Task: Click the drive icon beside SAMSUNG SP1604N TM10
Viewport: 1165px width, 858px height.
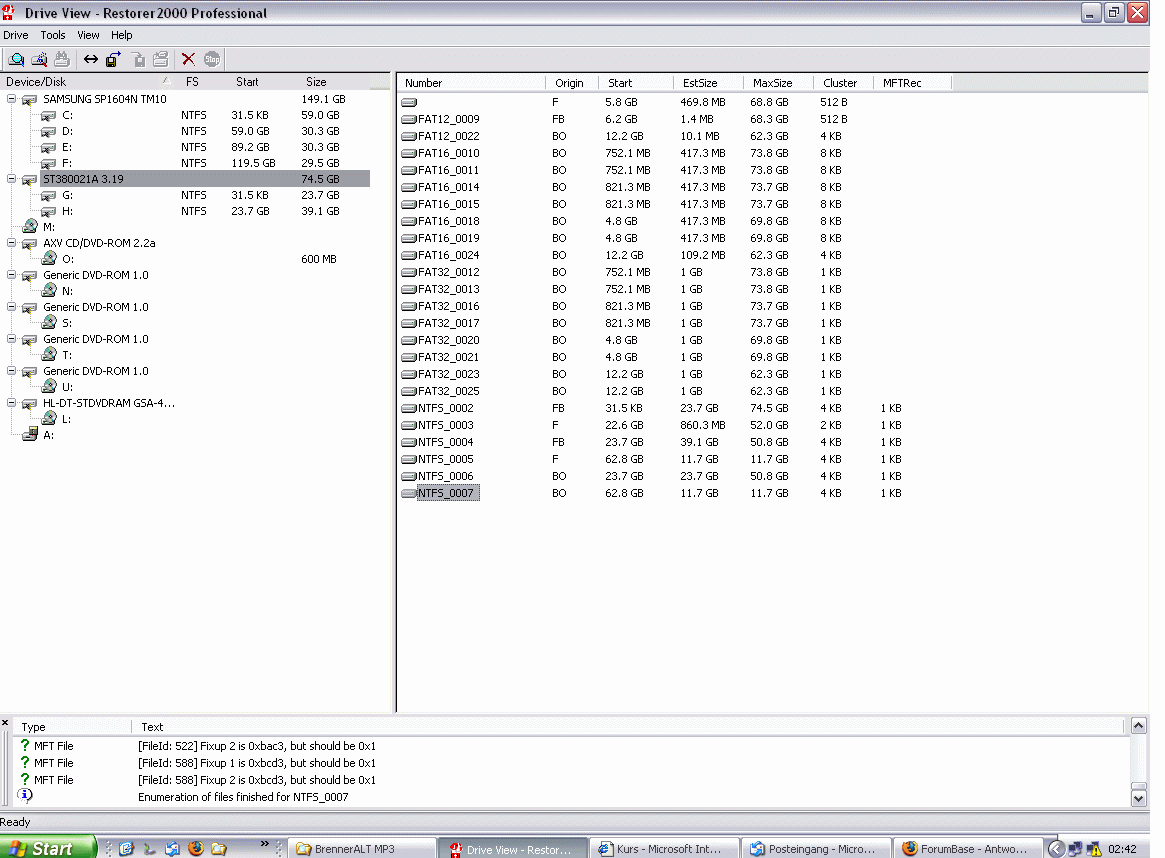Action: pos(30,100)
